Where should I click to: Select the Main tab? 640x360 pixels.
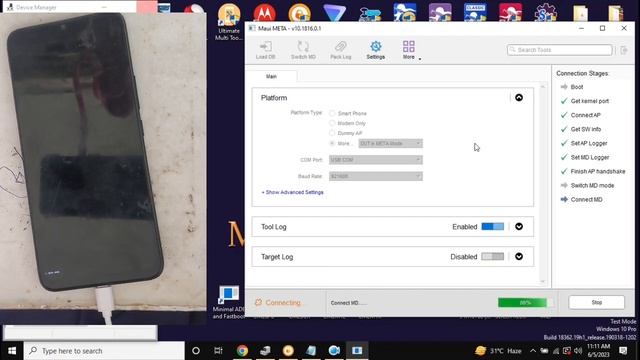(x=271, y=76)
